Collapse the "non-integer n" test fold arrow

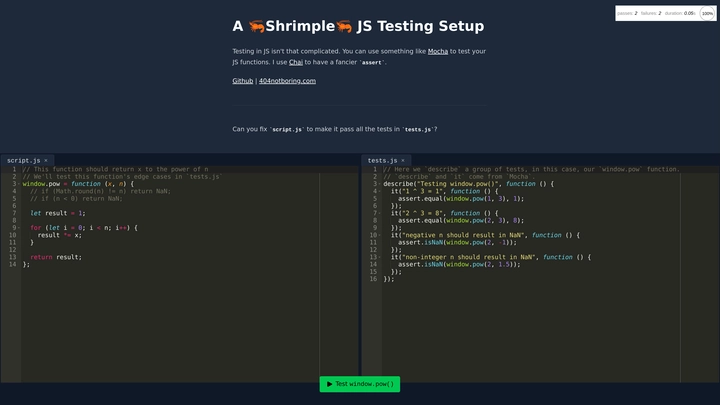[x=379, y=257]
